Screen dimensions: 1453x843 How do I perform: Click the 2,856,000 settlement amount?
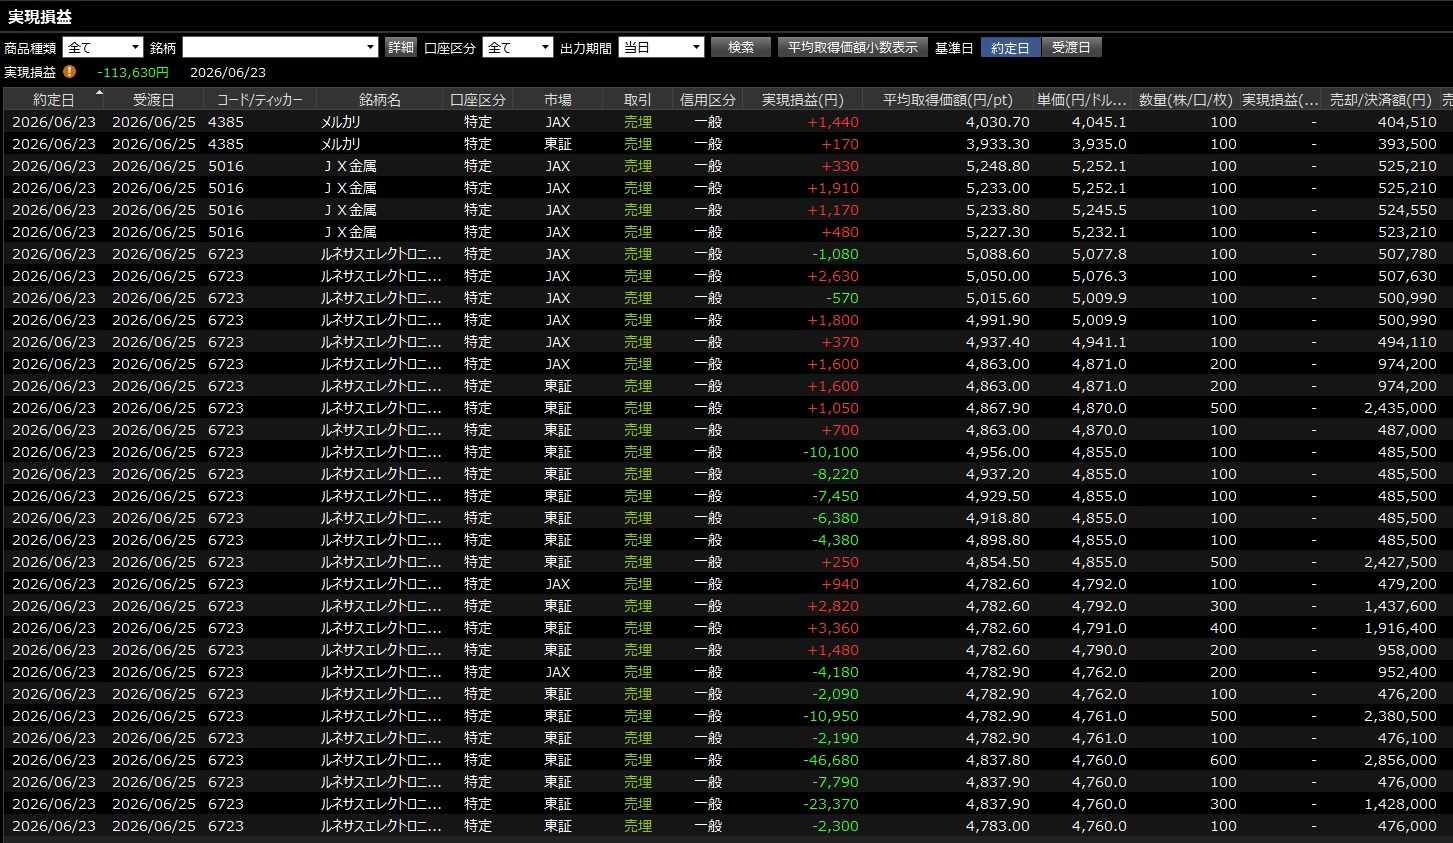1400,760
